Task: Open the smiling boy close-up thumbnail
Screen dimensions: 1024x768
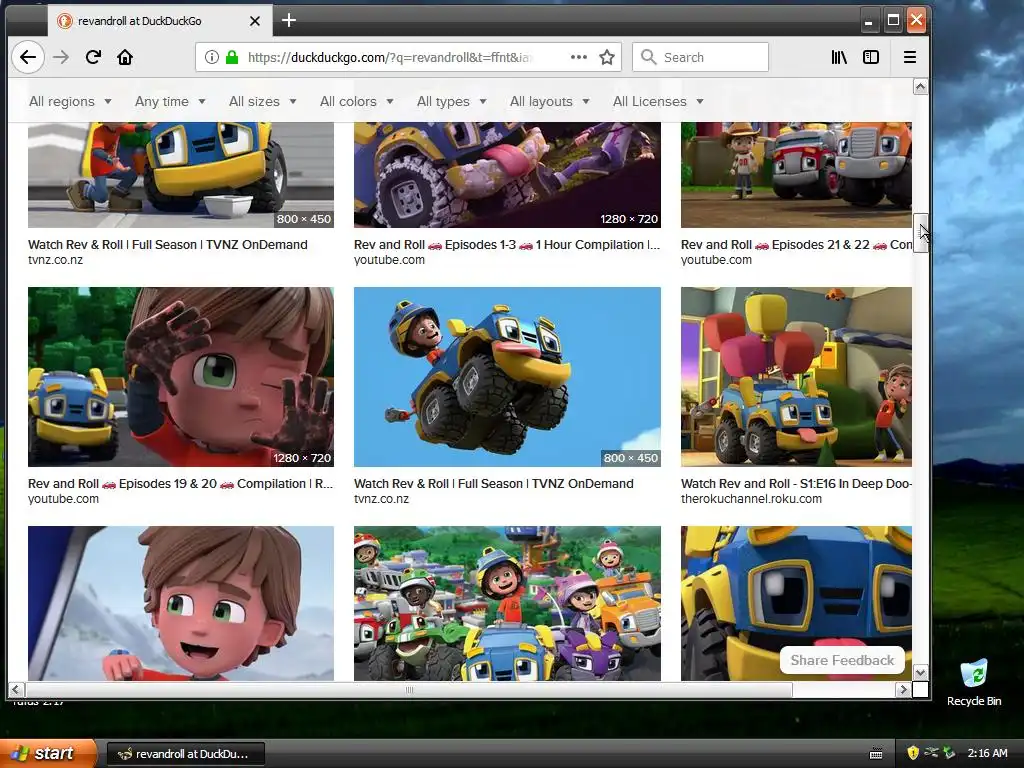Action: (x=181, y=603)
